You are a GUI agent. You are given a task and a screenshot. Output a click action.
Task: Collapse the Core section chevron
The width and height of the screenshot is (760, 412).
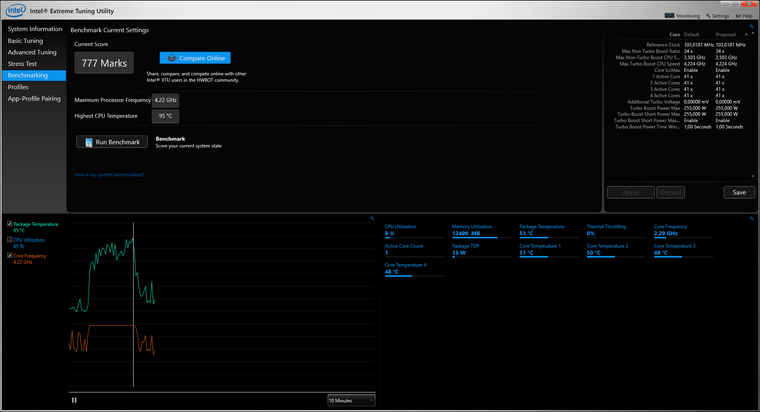(746, 34)
